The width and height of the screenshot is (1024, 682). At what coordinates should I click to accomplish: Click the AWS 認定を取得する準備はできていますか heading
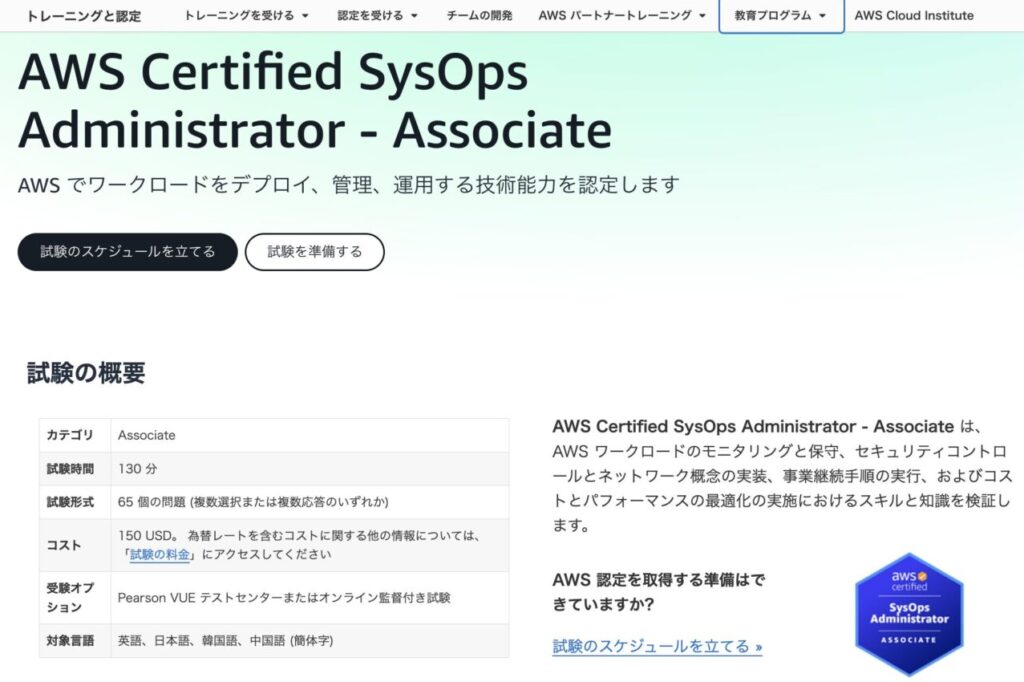click(659, 592)
